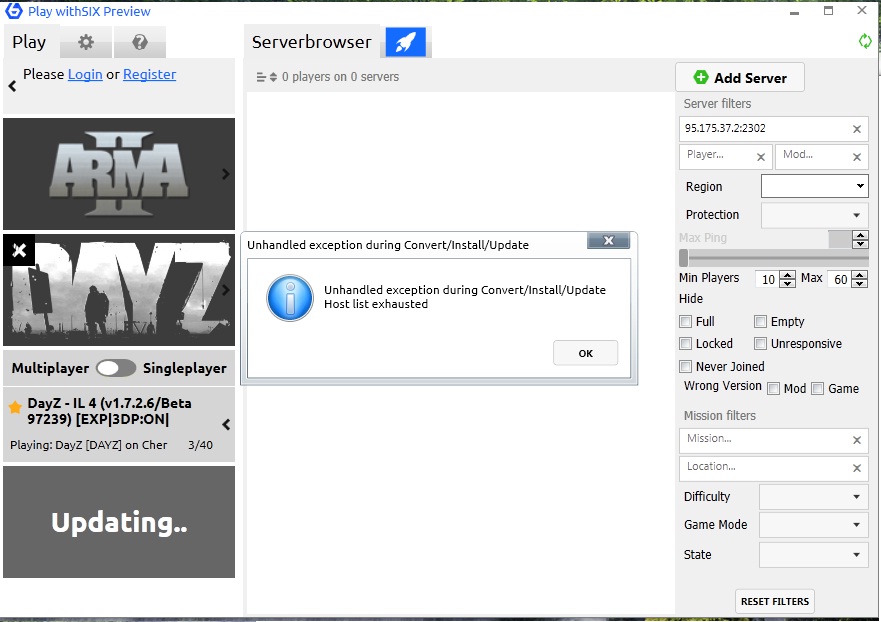Check the Never Joined checkbox
This screenshot has height=622, width=881.
pos(685,367)
